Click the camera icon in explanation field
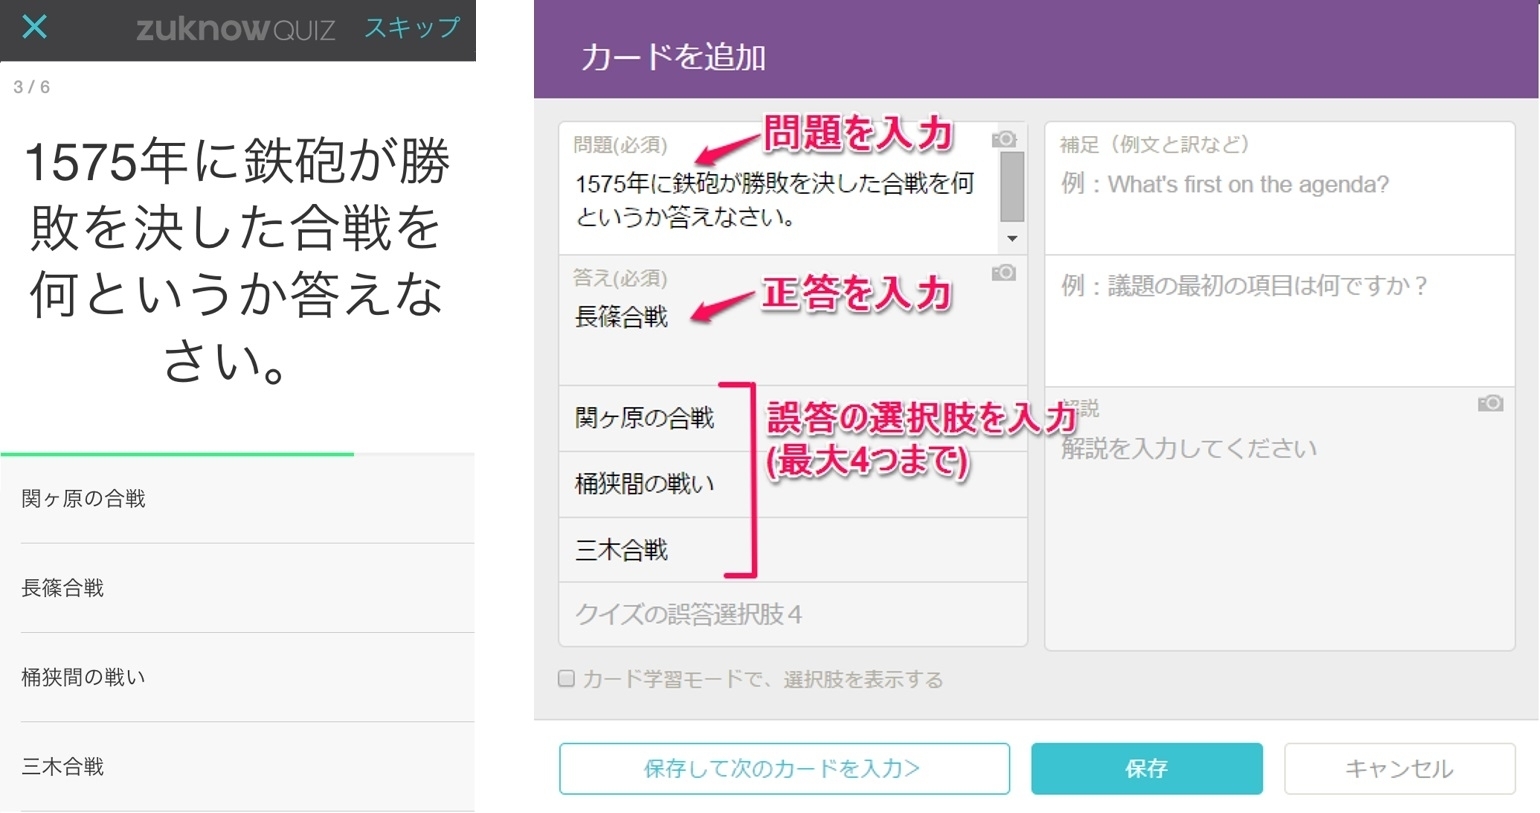The width and height of the screenshot is (1540, 813). (x=1490, y=403)
